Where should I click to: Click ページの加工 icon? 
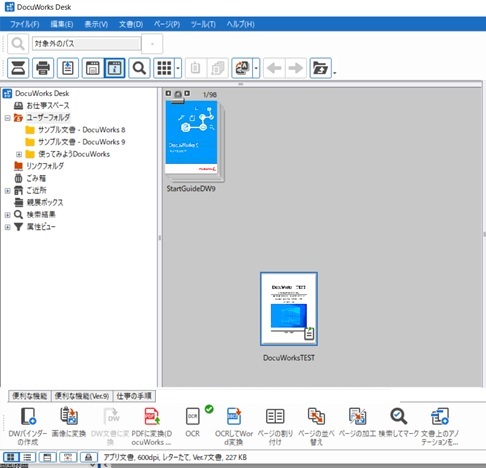pyautogui.click(x=357, y=416)
